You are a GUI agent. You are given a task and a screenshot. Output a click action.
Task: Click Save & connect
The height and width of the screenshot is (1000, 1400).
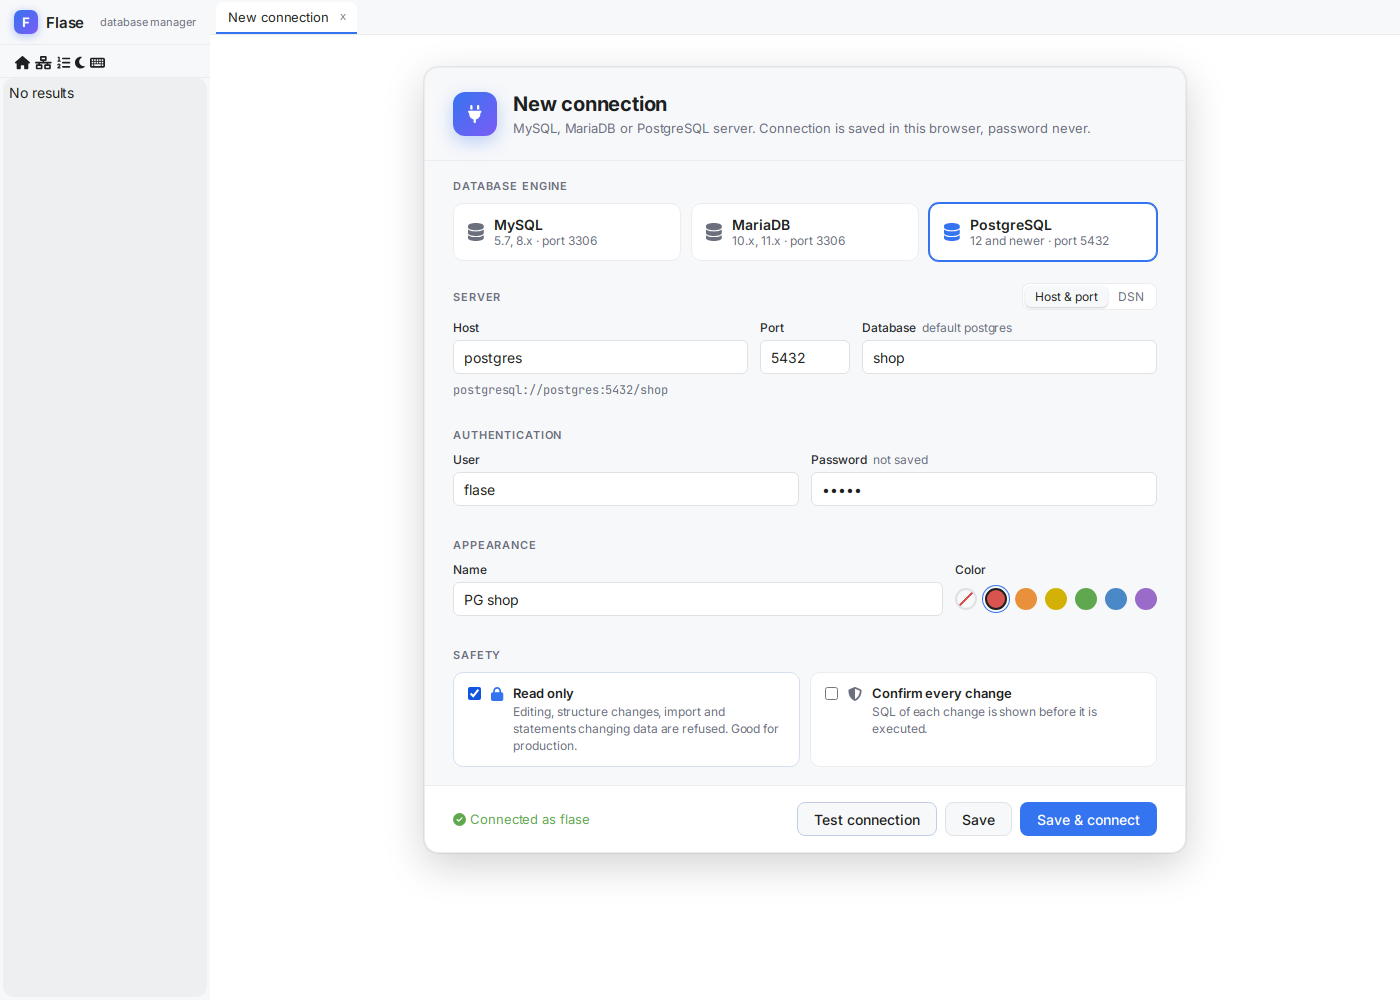1088,819
